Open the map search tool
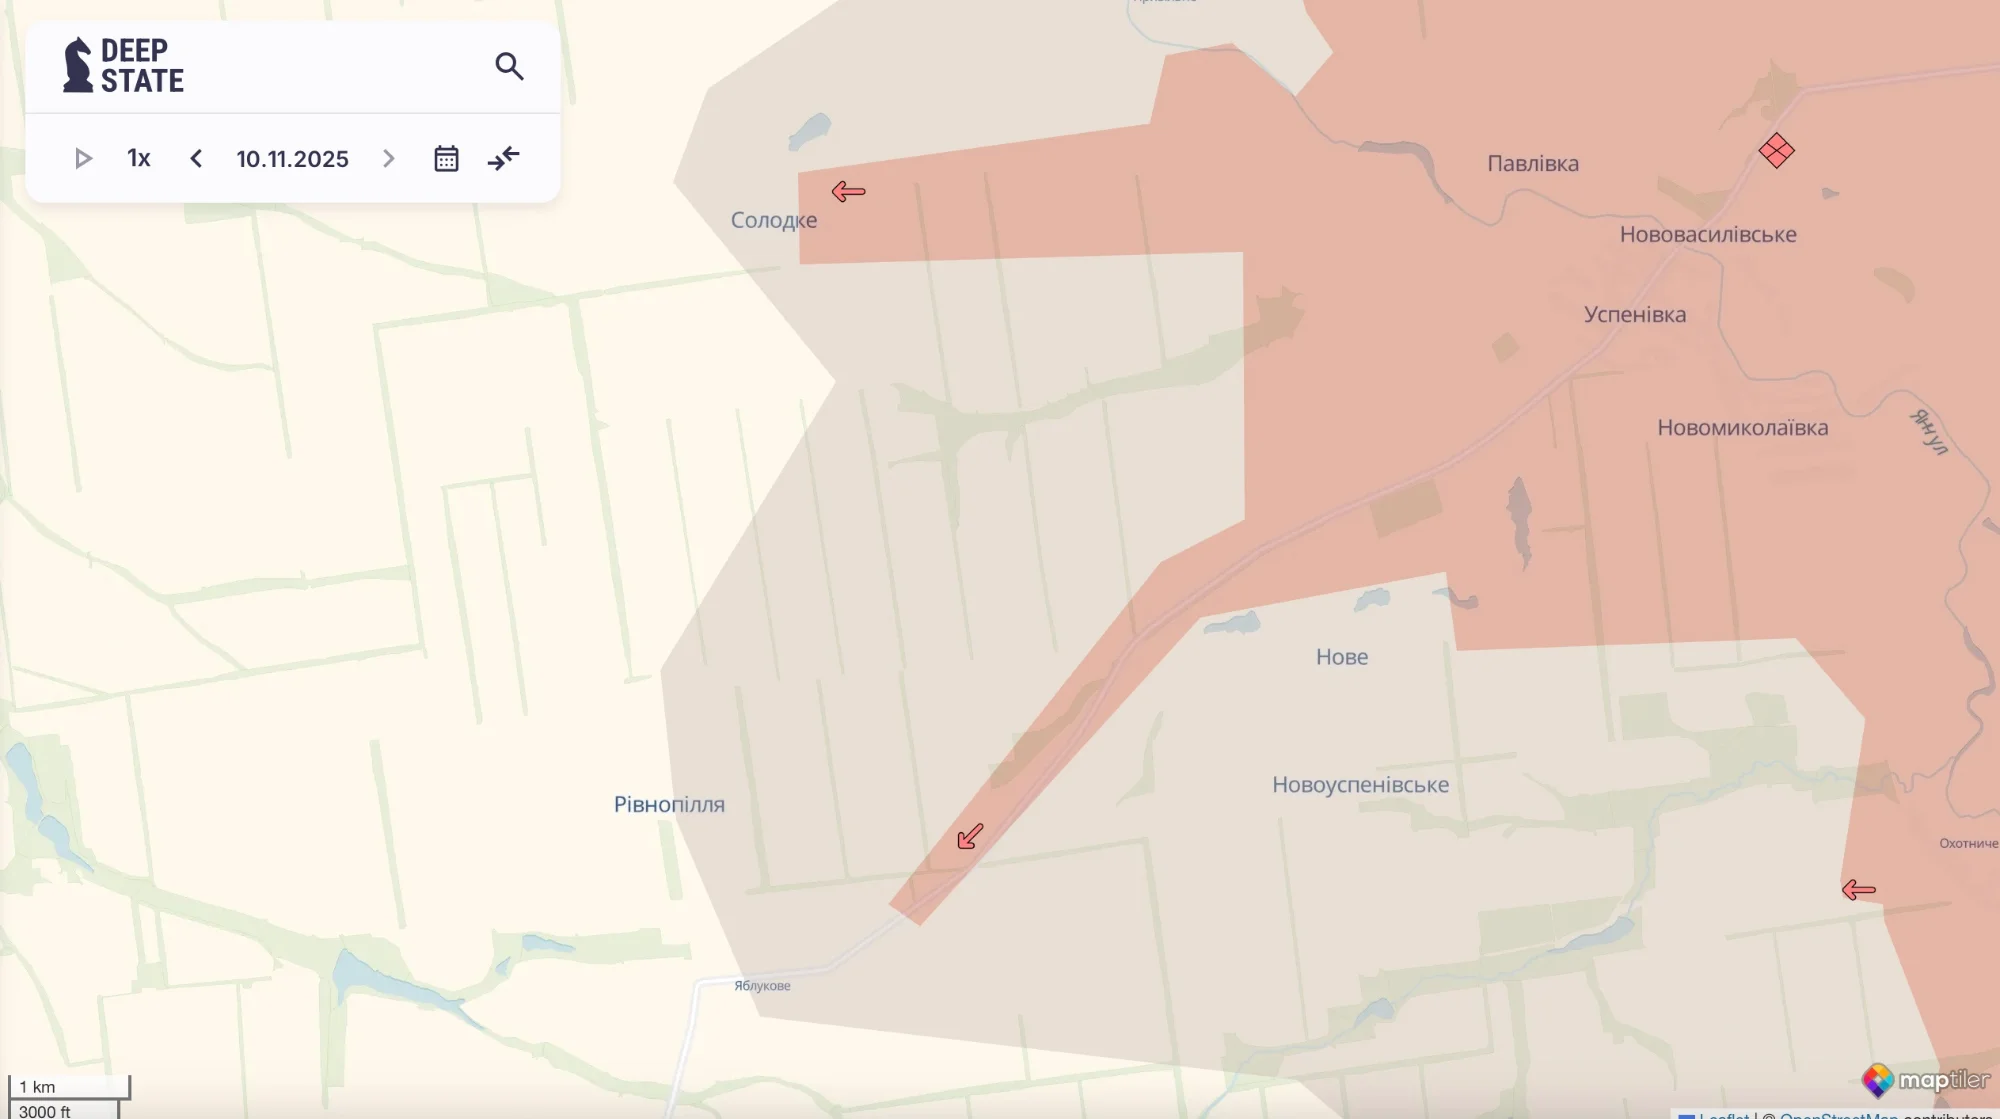This screenshot has height=1119, width=2000. point(510,66)
